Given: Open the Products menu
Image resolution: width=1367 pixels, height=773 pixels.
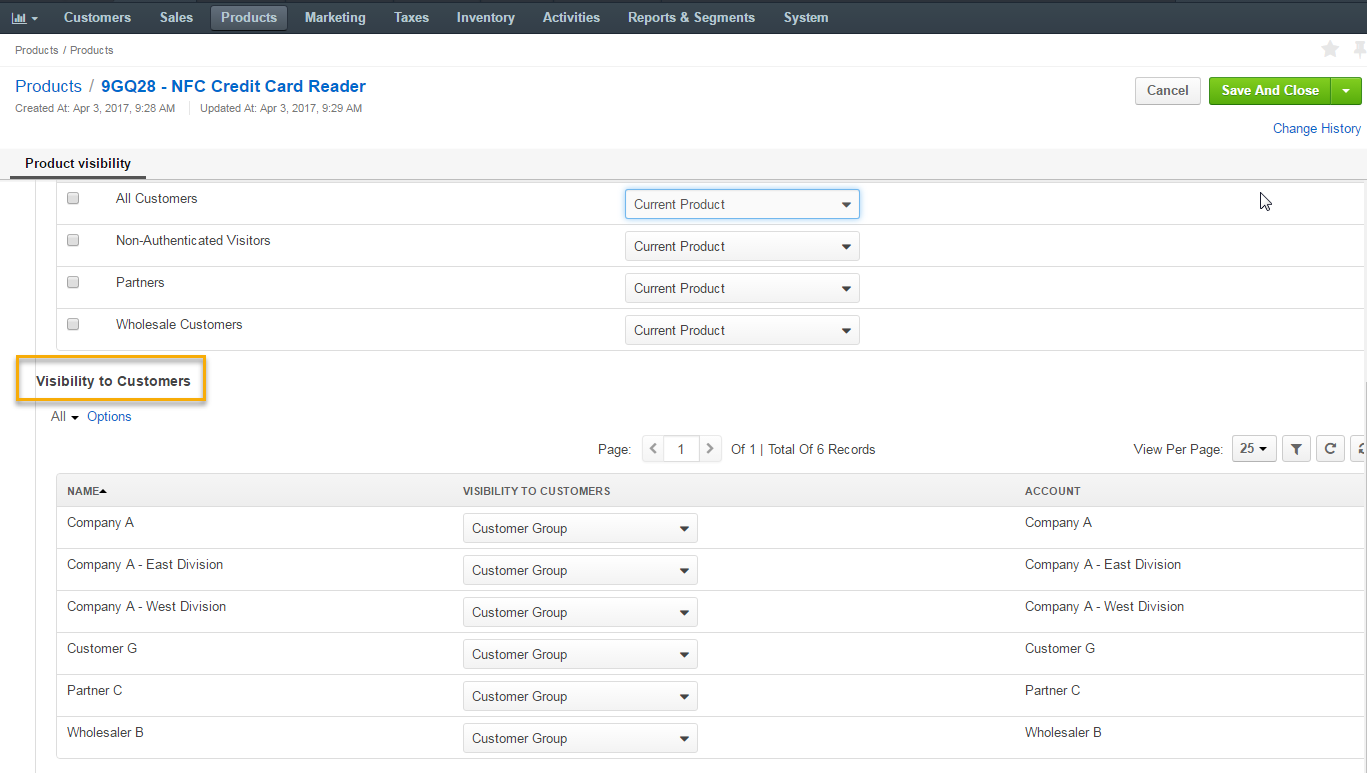Looking at the screenshot, I should click(x=249, y=18).
